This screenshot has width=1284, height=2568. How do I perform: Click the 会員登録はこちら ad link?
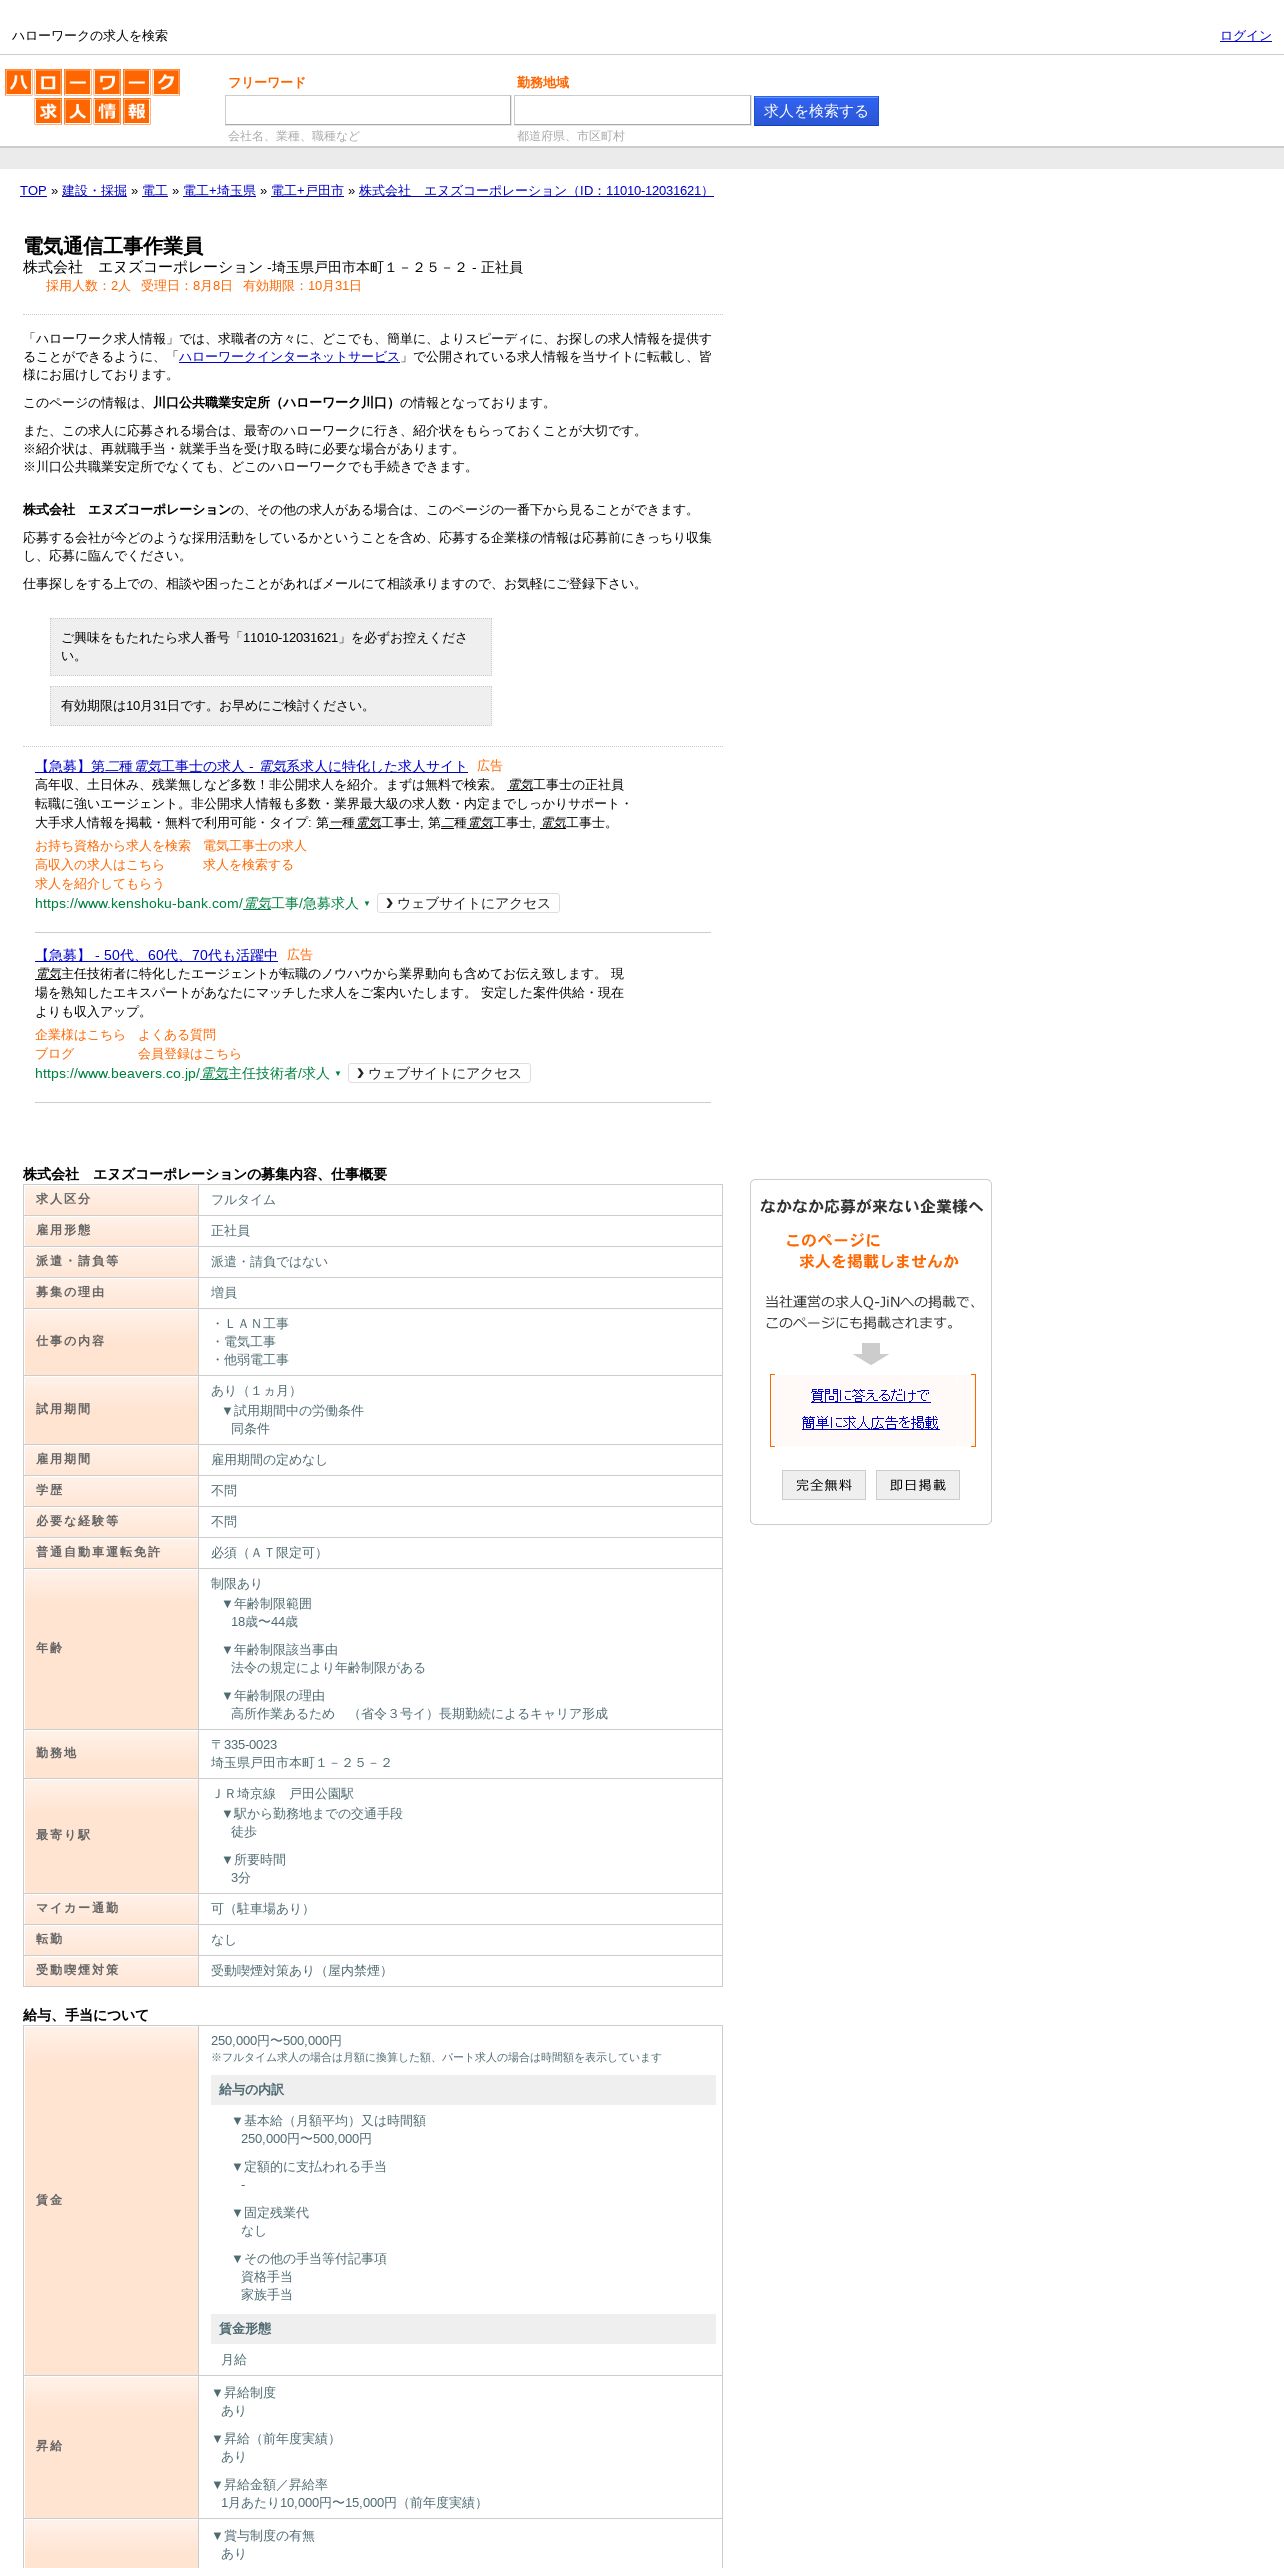click(x=190, y=1054)
